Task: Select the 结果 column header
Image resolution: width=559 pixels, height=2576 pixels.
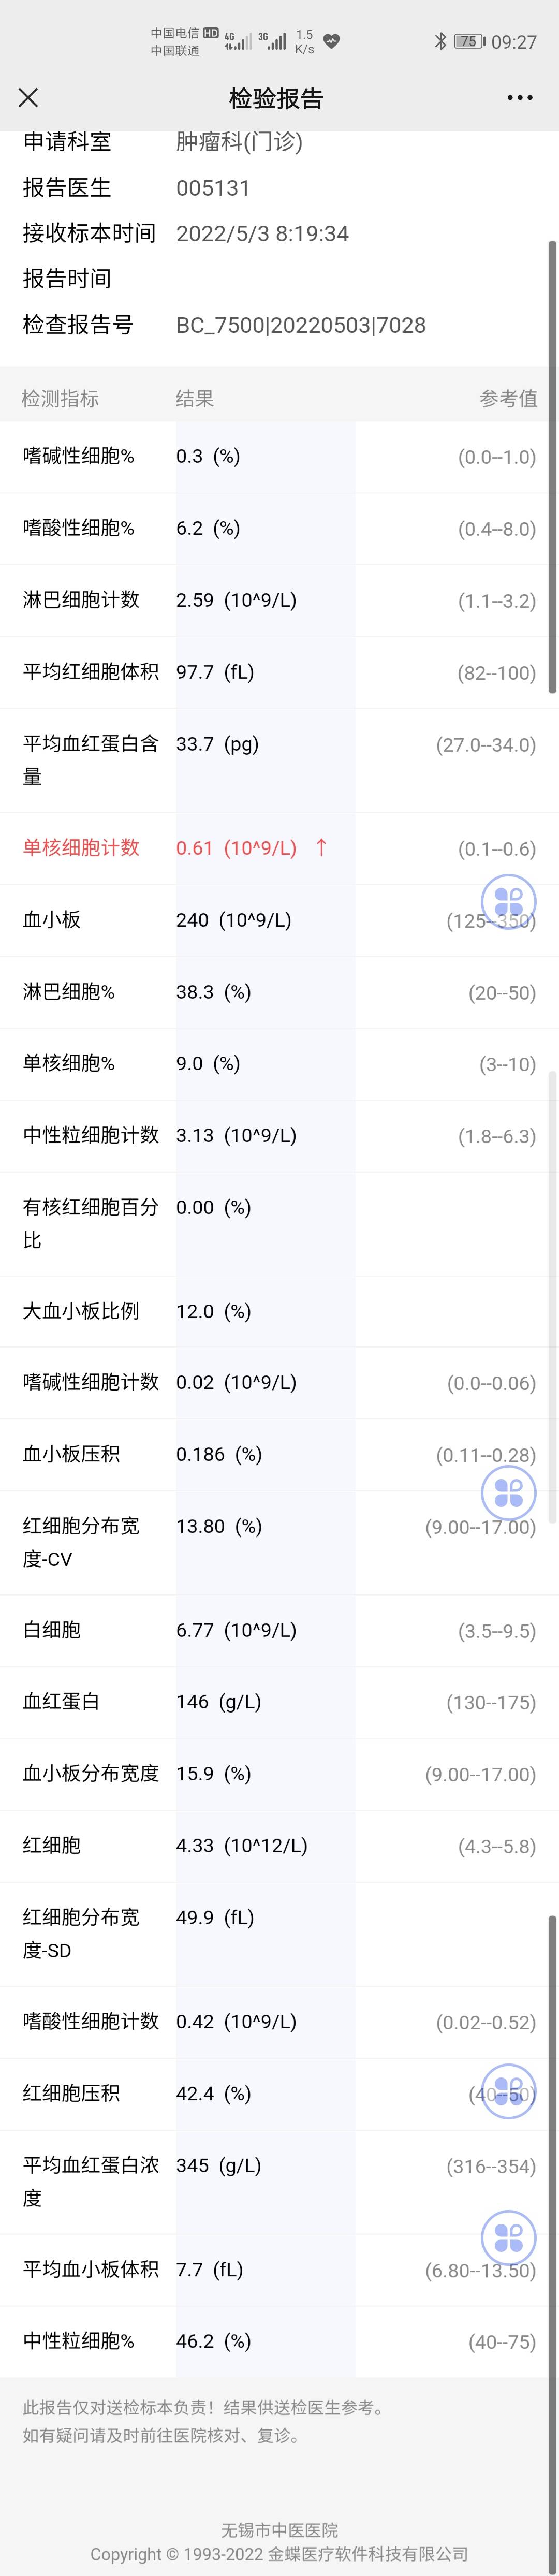Action: 196,398
